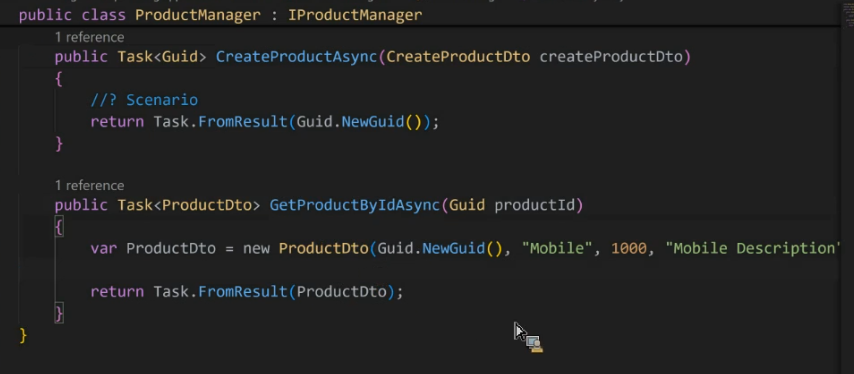Click the highlighted opening brace of GetProductByIdAsync
Image resolution: width=854 pixels, height=374 pixels.
click(x=59, y=226)
